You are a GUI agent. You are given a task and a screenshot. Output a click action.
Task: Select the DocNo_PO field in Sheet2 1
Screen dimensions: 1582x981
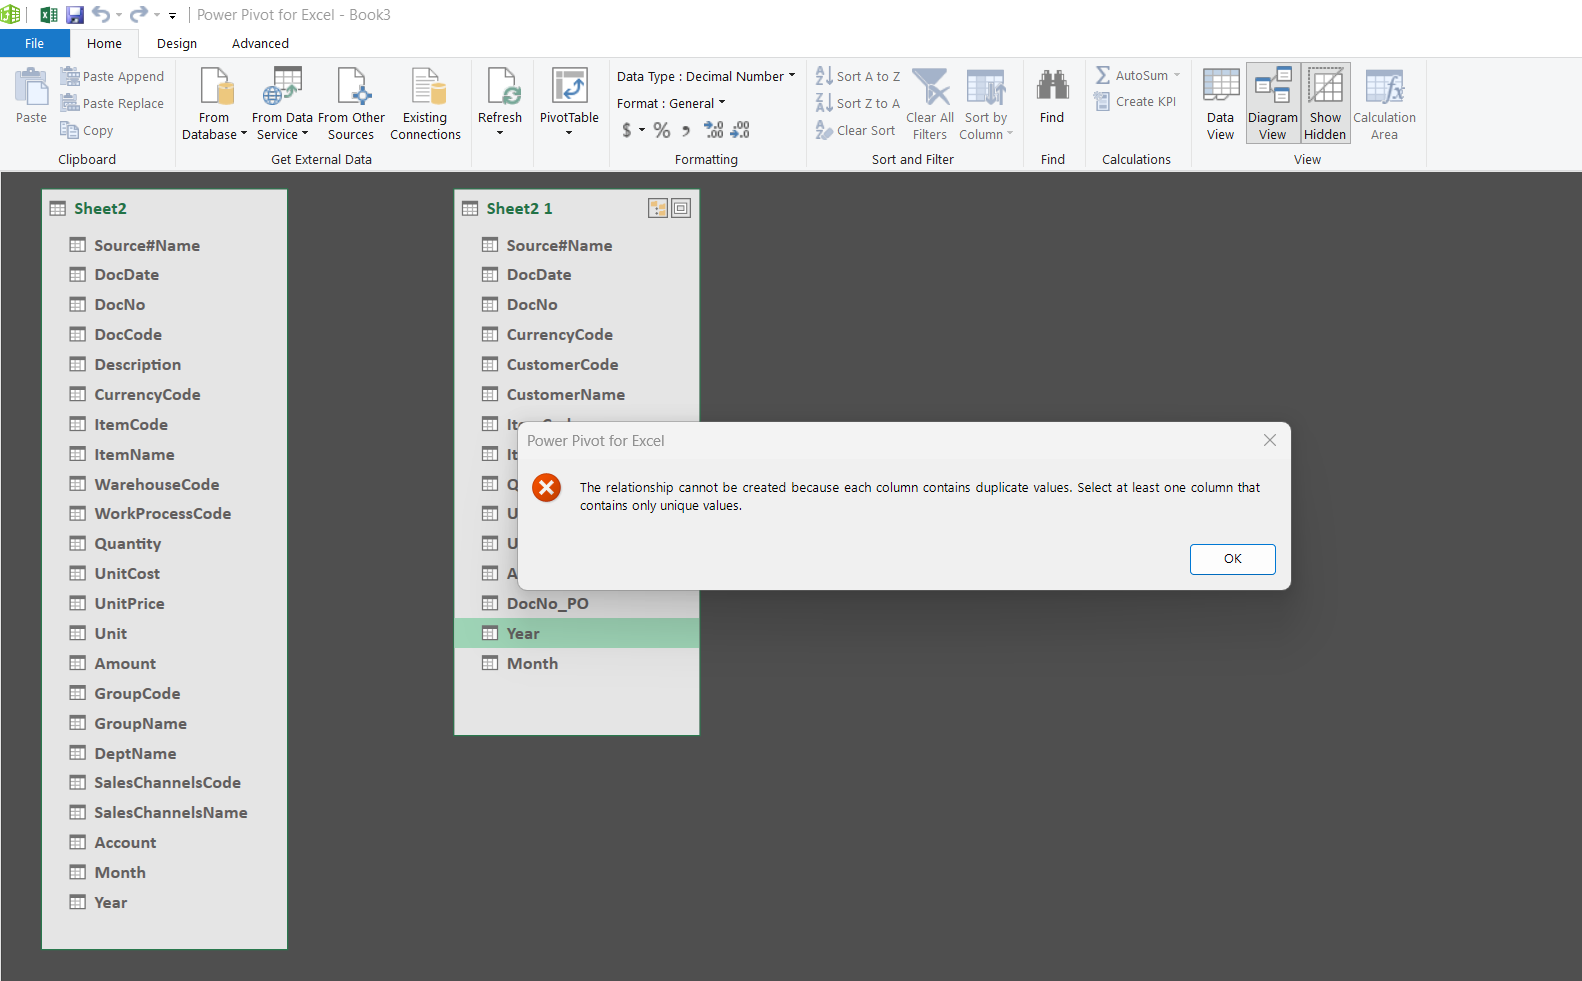[547, 603]
